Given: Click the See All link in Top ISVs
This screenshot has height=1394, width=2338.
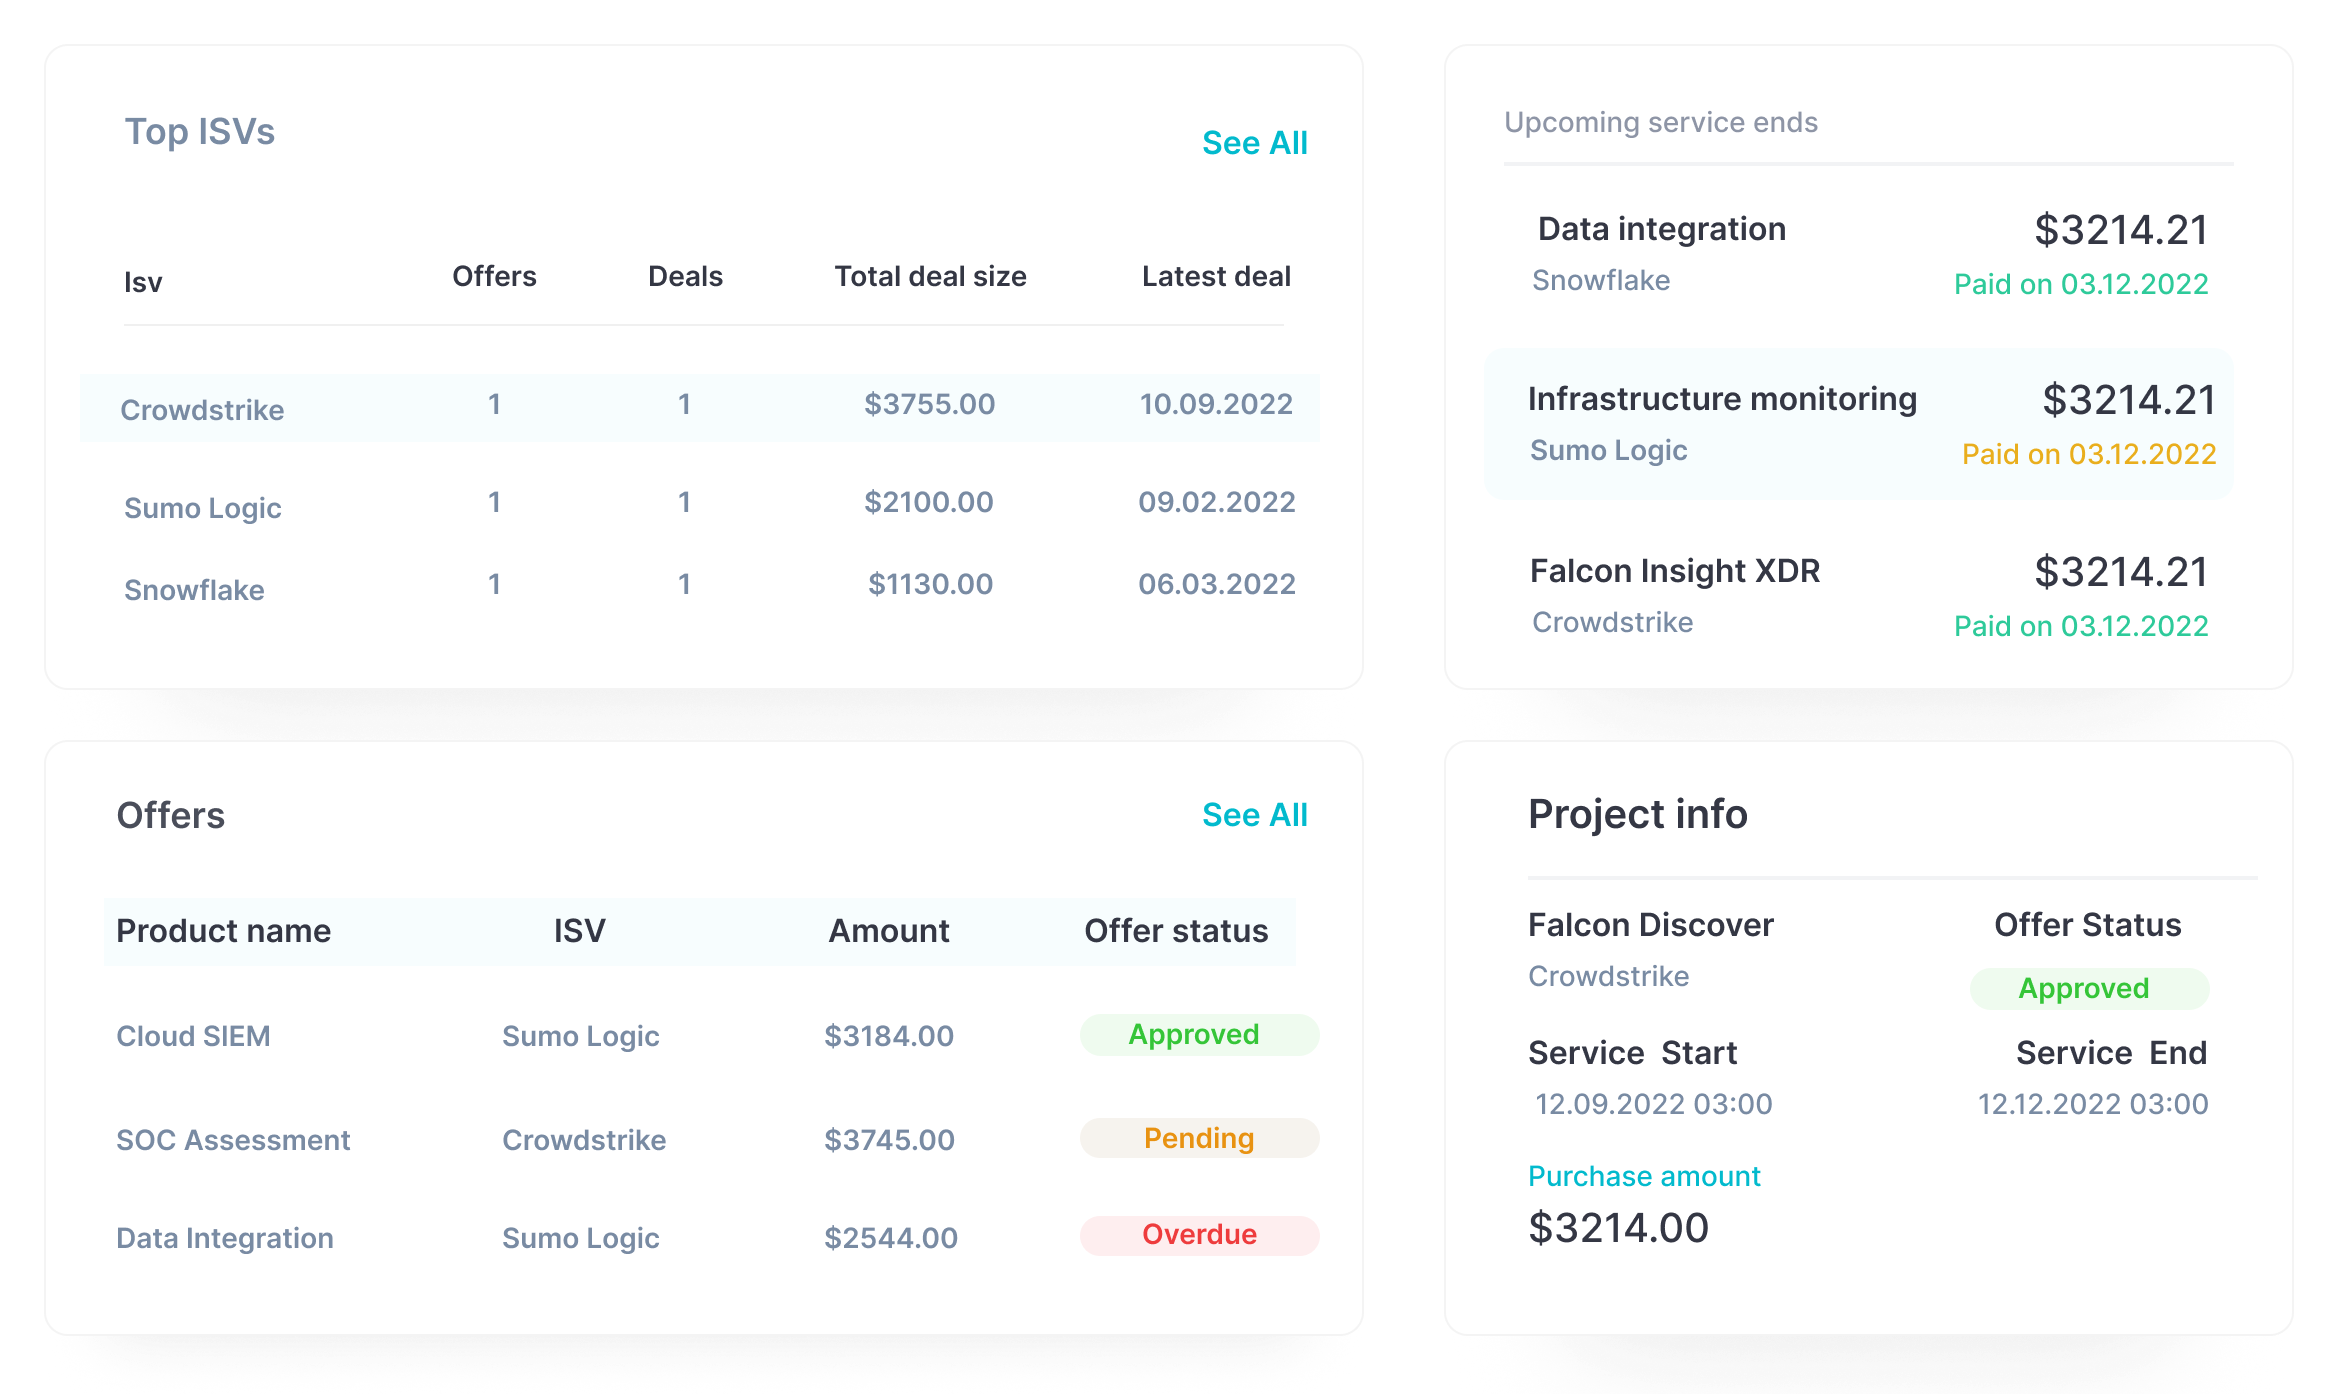Looking at the screenshot, I should click(x=1254, y=142).
